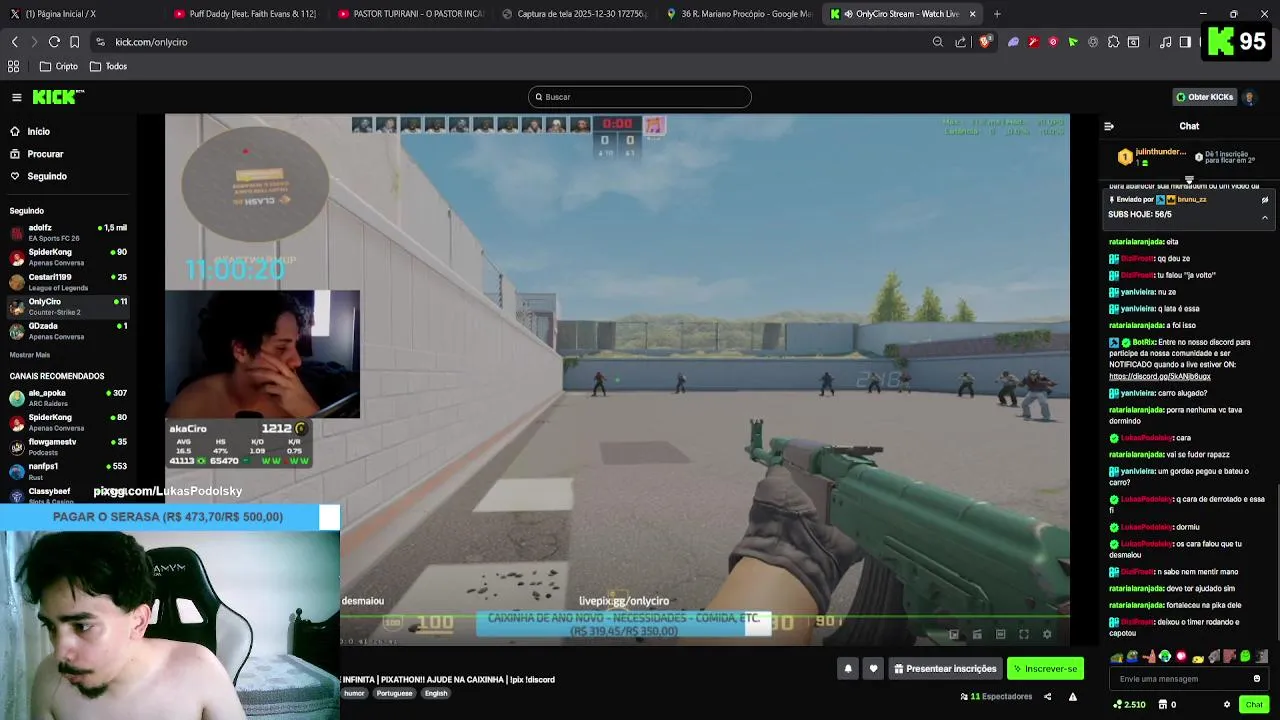Open browser extensions puzzle icon

(x=1113, y=42)
